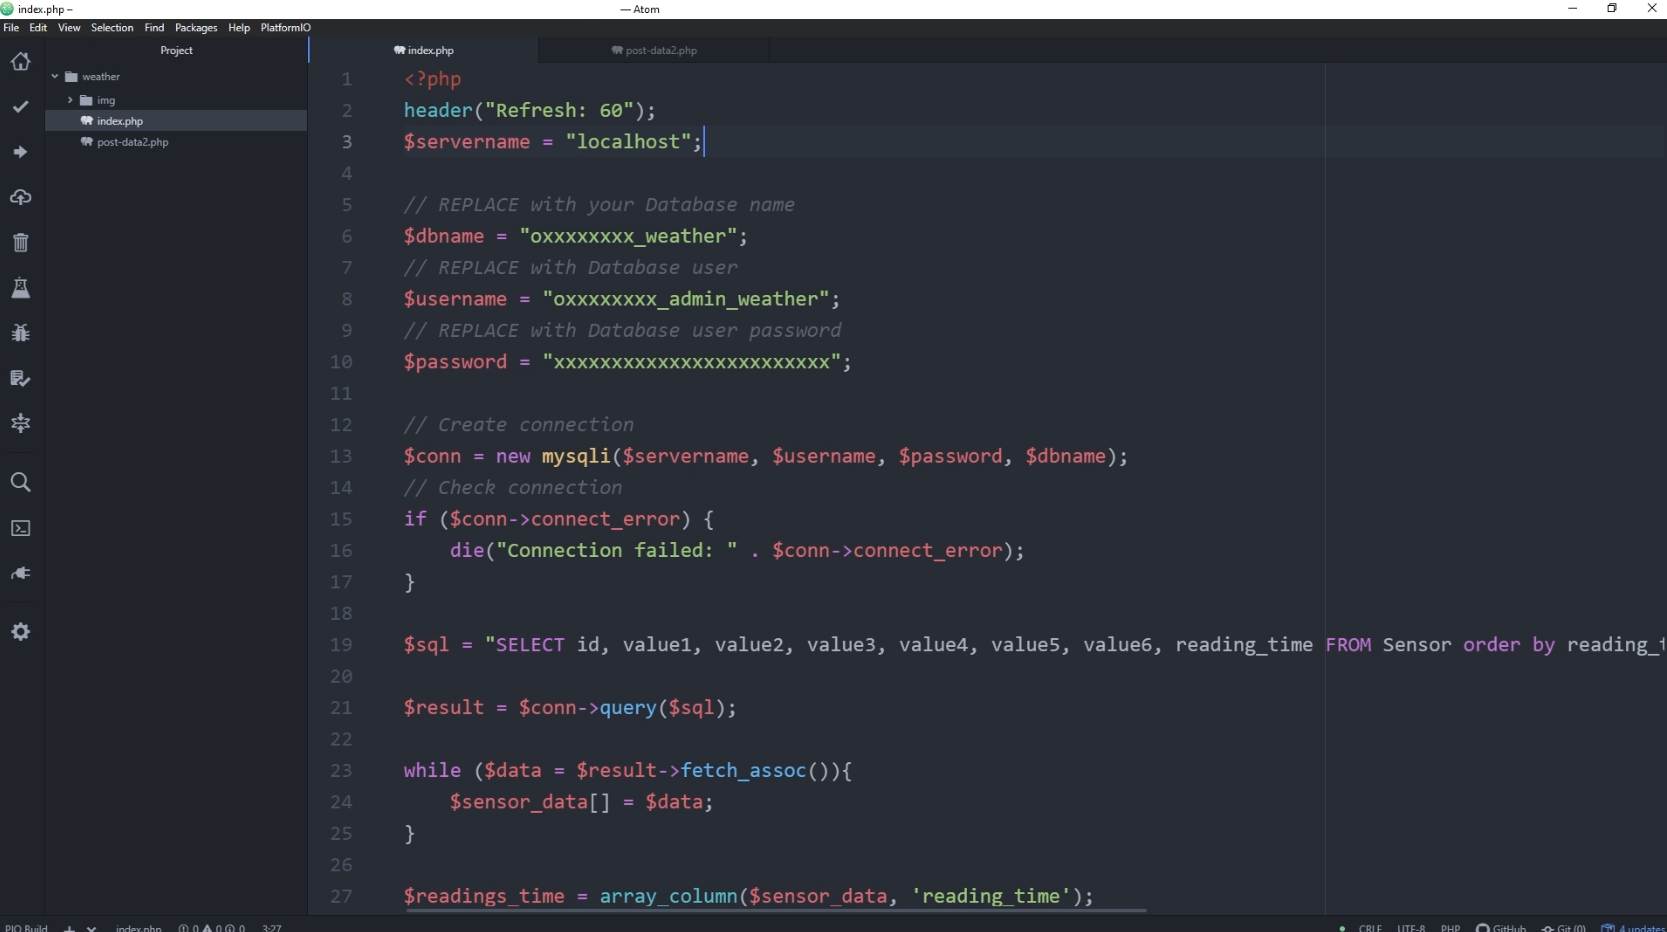This screenshot has height=932, width=1667.
Task: Open the terminal from the sidebar icon
Action: (20, 528)
